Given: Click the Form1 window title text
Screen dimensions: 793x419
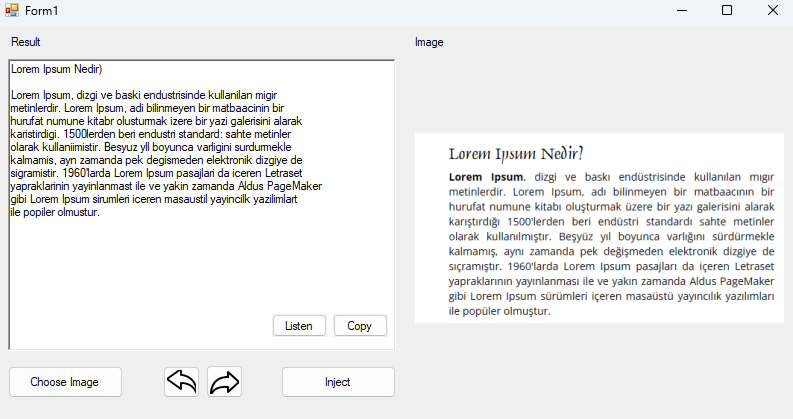Looking at the screenshot, I should (x=41, y=11).
